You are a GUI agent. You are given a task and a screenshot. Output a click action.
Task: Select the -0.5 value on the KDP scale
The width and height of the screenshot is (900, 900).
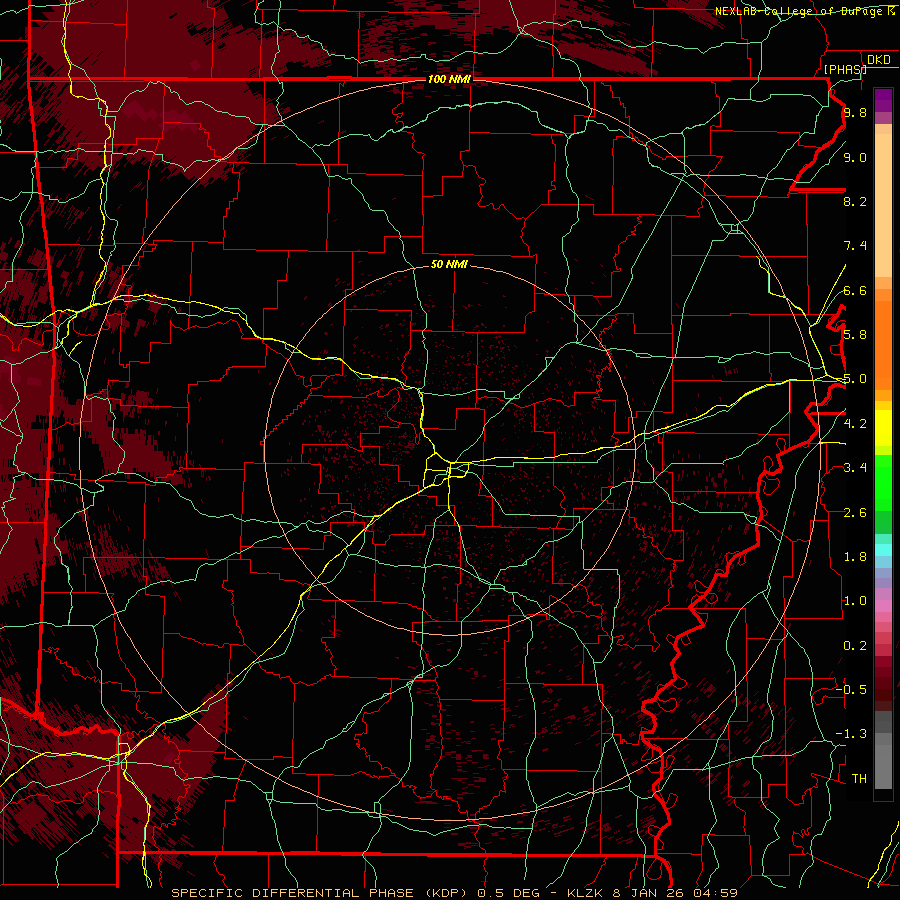[851, 689]
